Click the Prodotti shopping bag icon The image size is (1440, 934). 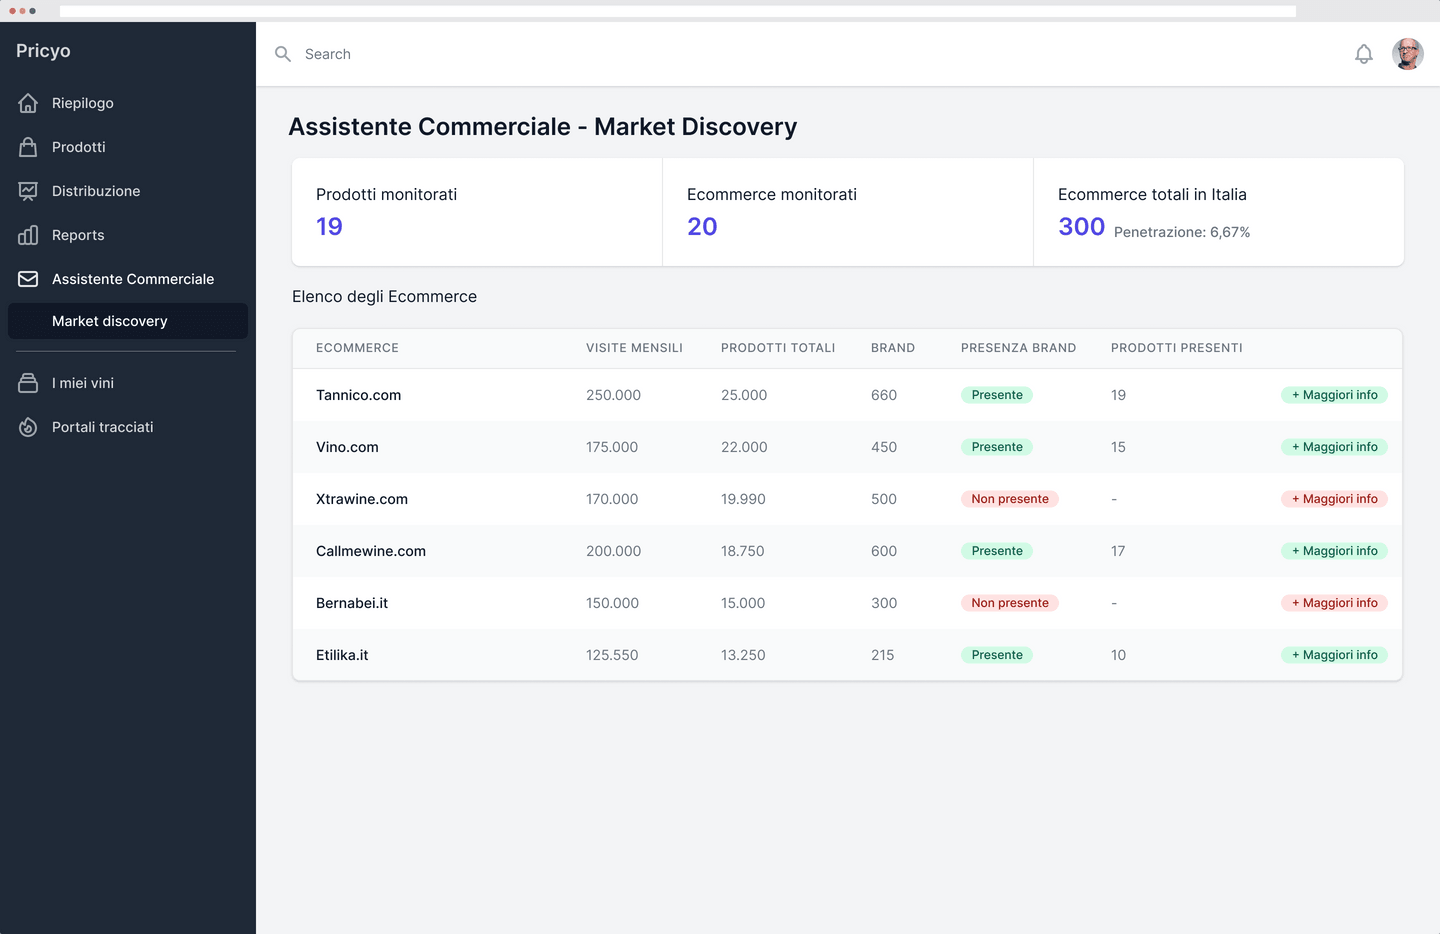[x=28, y=147]
